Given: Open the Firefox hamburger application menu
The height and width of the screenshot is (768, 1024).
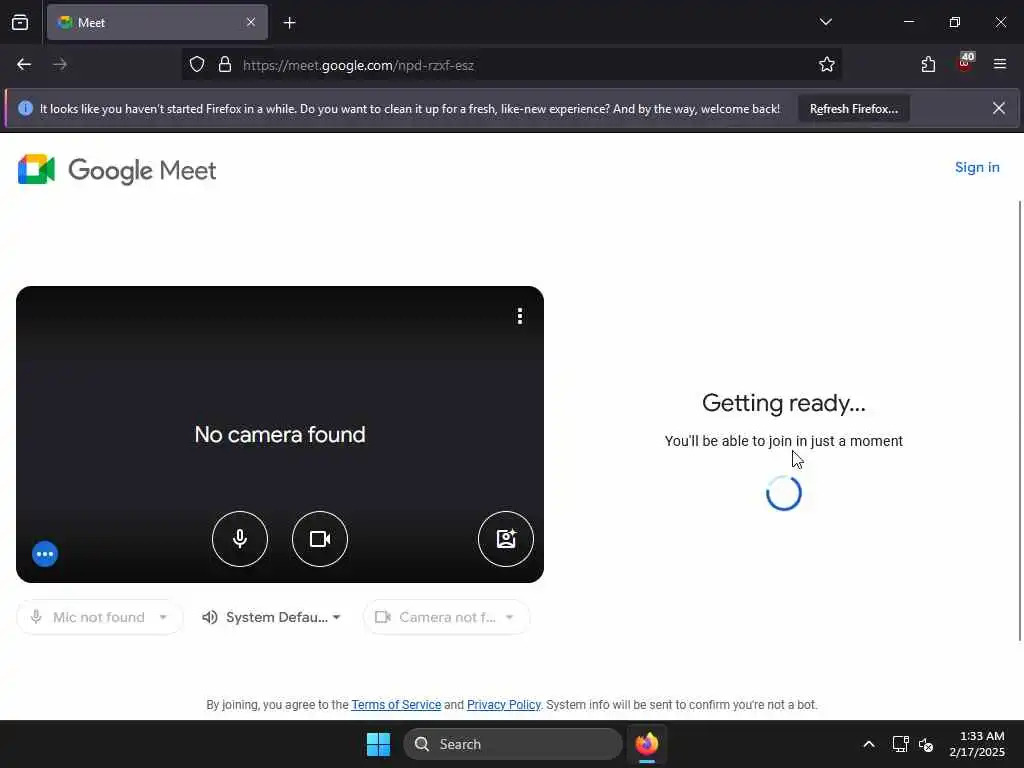Looking at the screenshot, I should point(1000,64).
